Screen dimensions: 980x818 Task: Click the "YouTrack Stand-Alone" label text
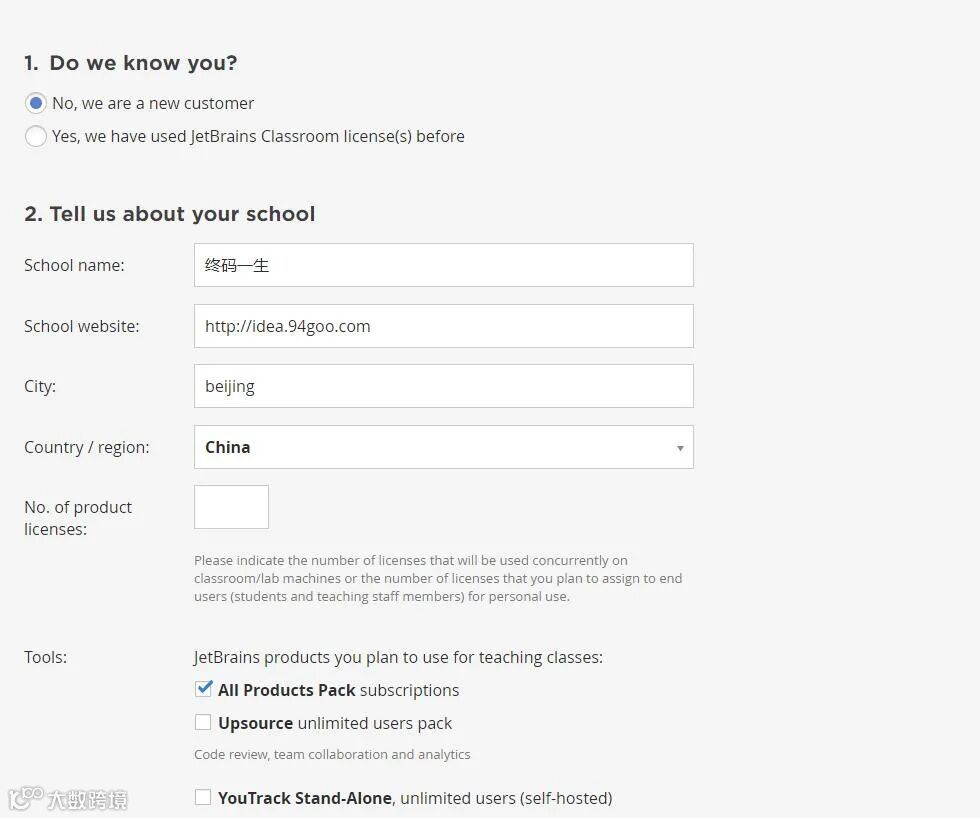[x=305, y=798]
